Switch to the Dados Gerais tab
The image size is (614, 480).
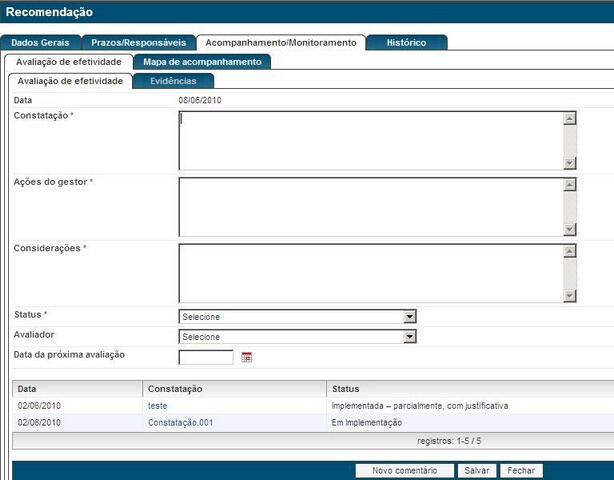(x=40, y=43)
